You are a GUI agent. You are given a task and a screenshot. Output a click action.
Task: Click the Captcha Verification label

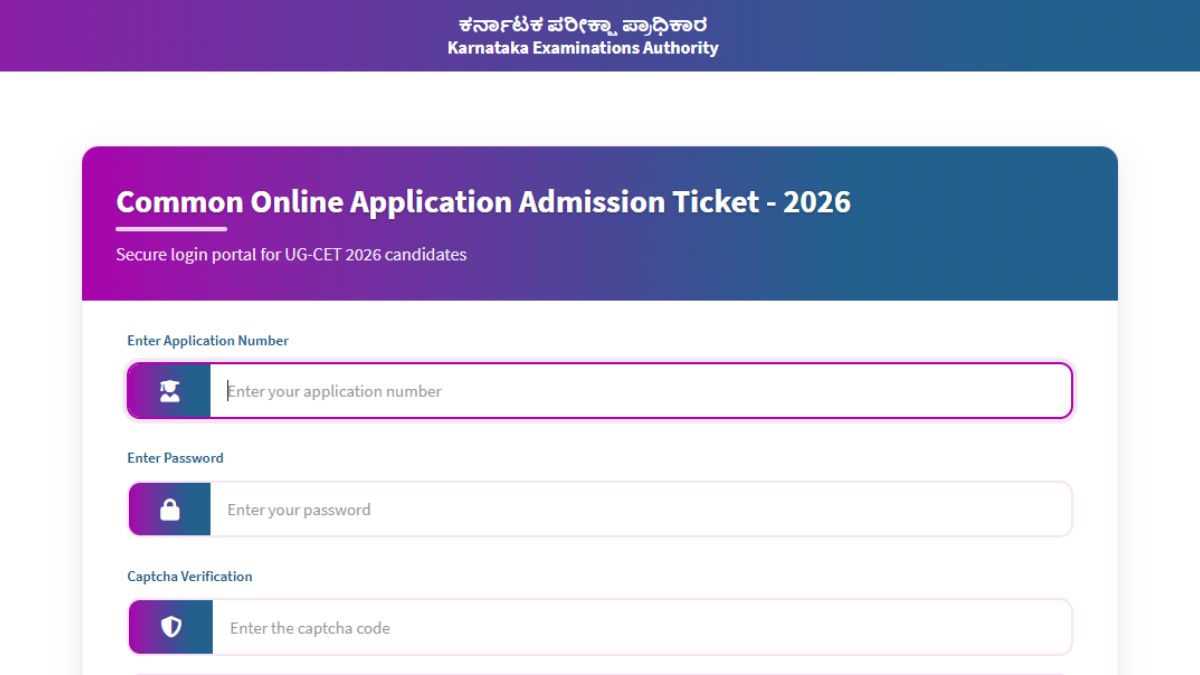pos(188,576)
